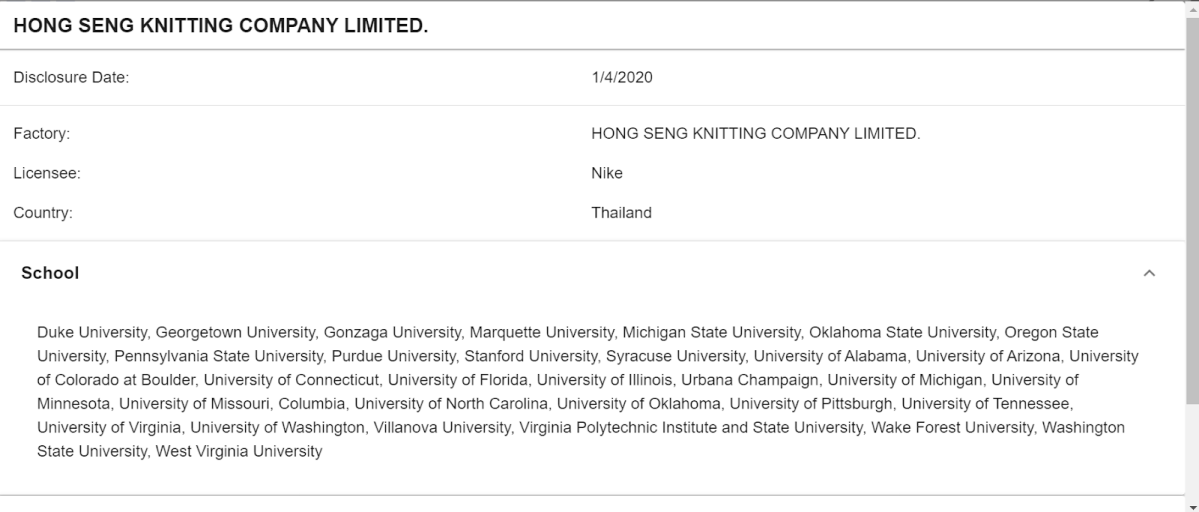The image size is (1199, 512).
Task: Click the Factory name value text
Action: point(755,133)
